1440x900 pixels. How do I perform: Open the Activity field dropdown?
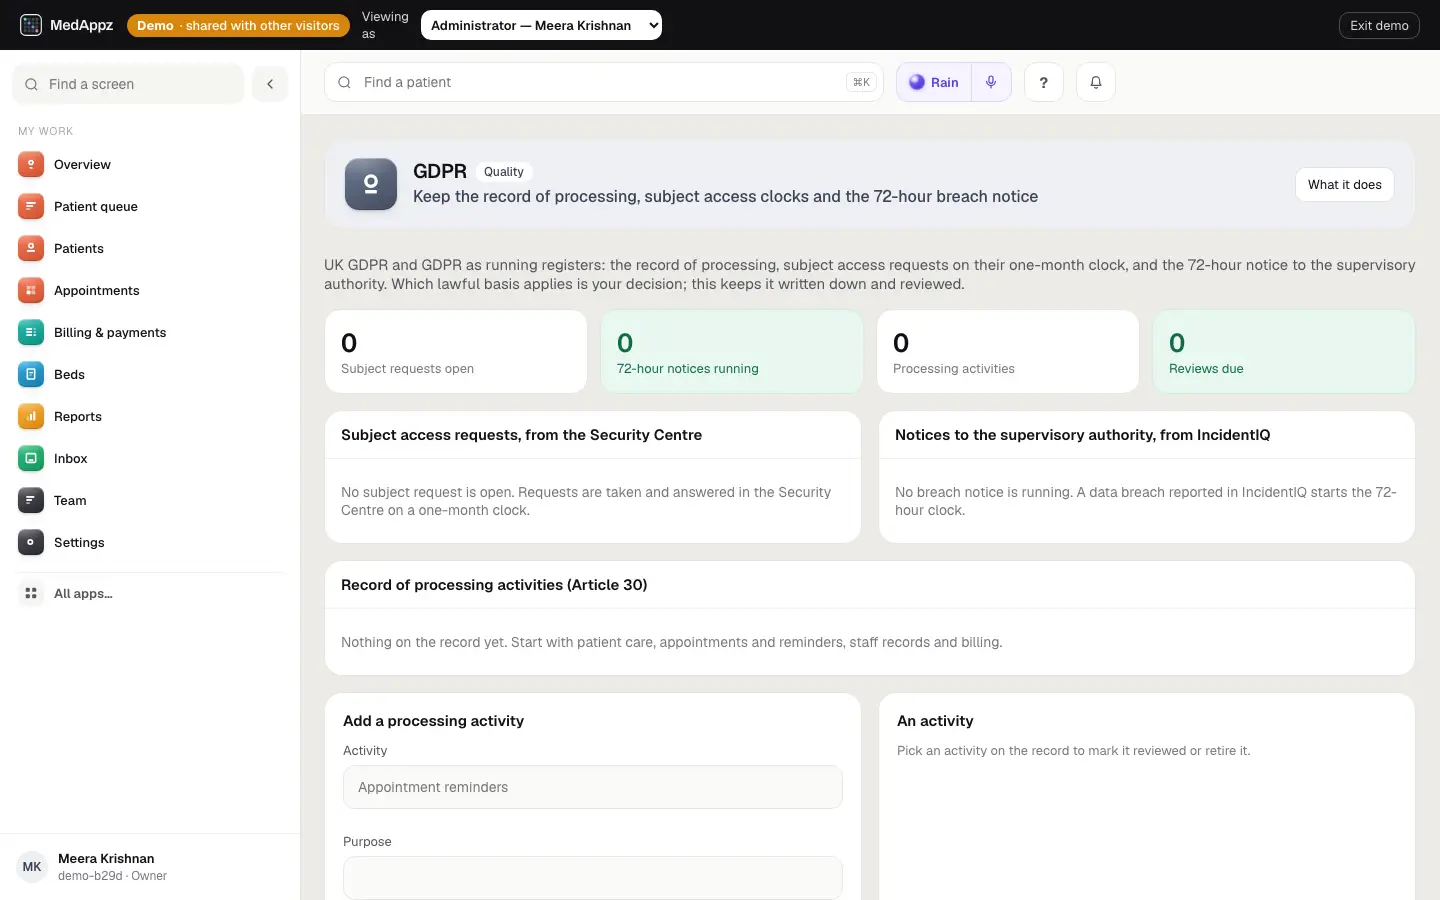point(592,787)
